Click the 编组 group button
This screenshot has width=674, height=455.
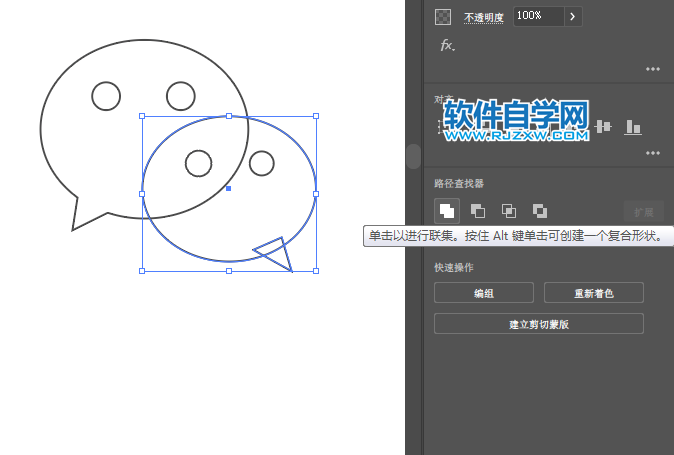(484, 293)
